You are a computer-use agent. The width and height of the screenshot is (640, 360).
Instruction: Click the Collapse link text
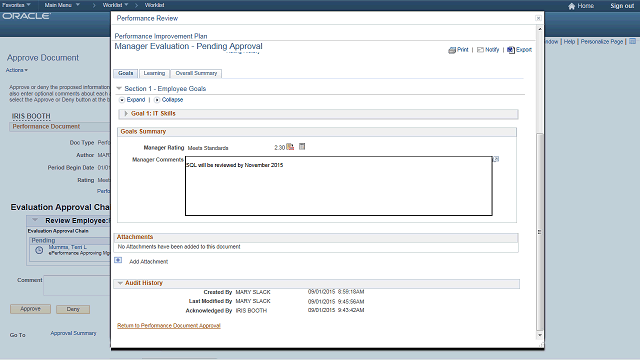172,100
